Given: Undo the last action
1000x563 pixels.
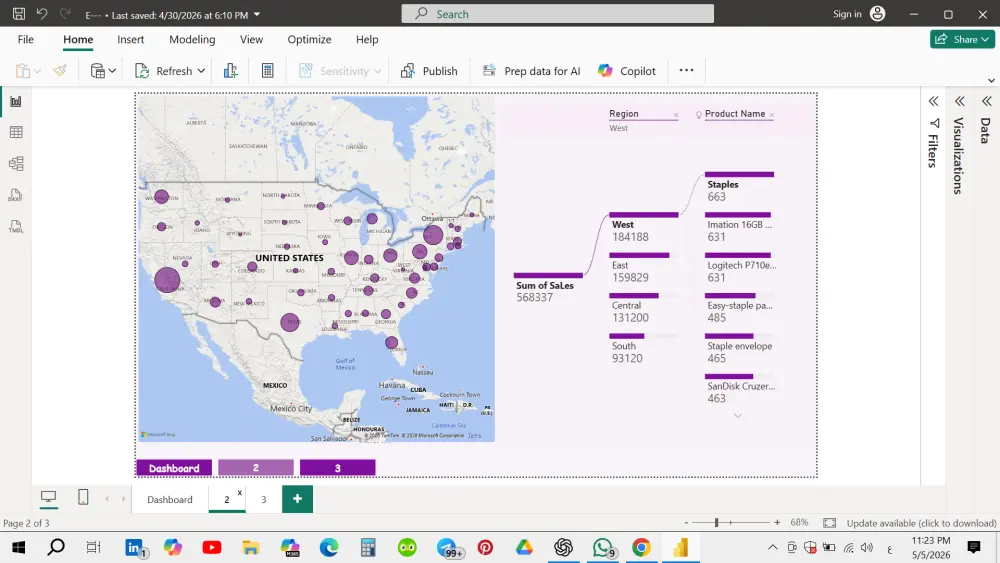Looking at the screenshot, I should coord(42,13).
